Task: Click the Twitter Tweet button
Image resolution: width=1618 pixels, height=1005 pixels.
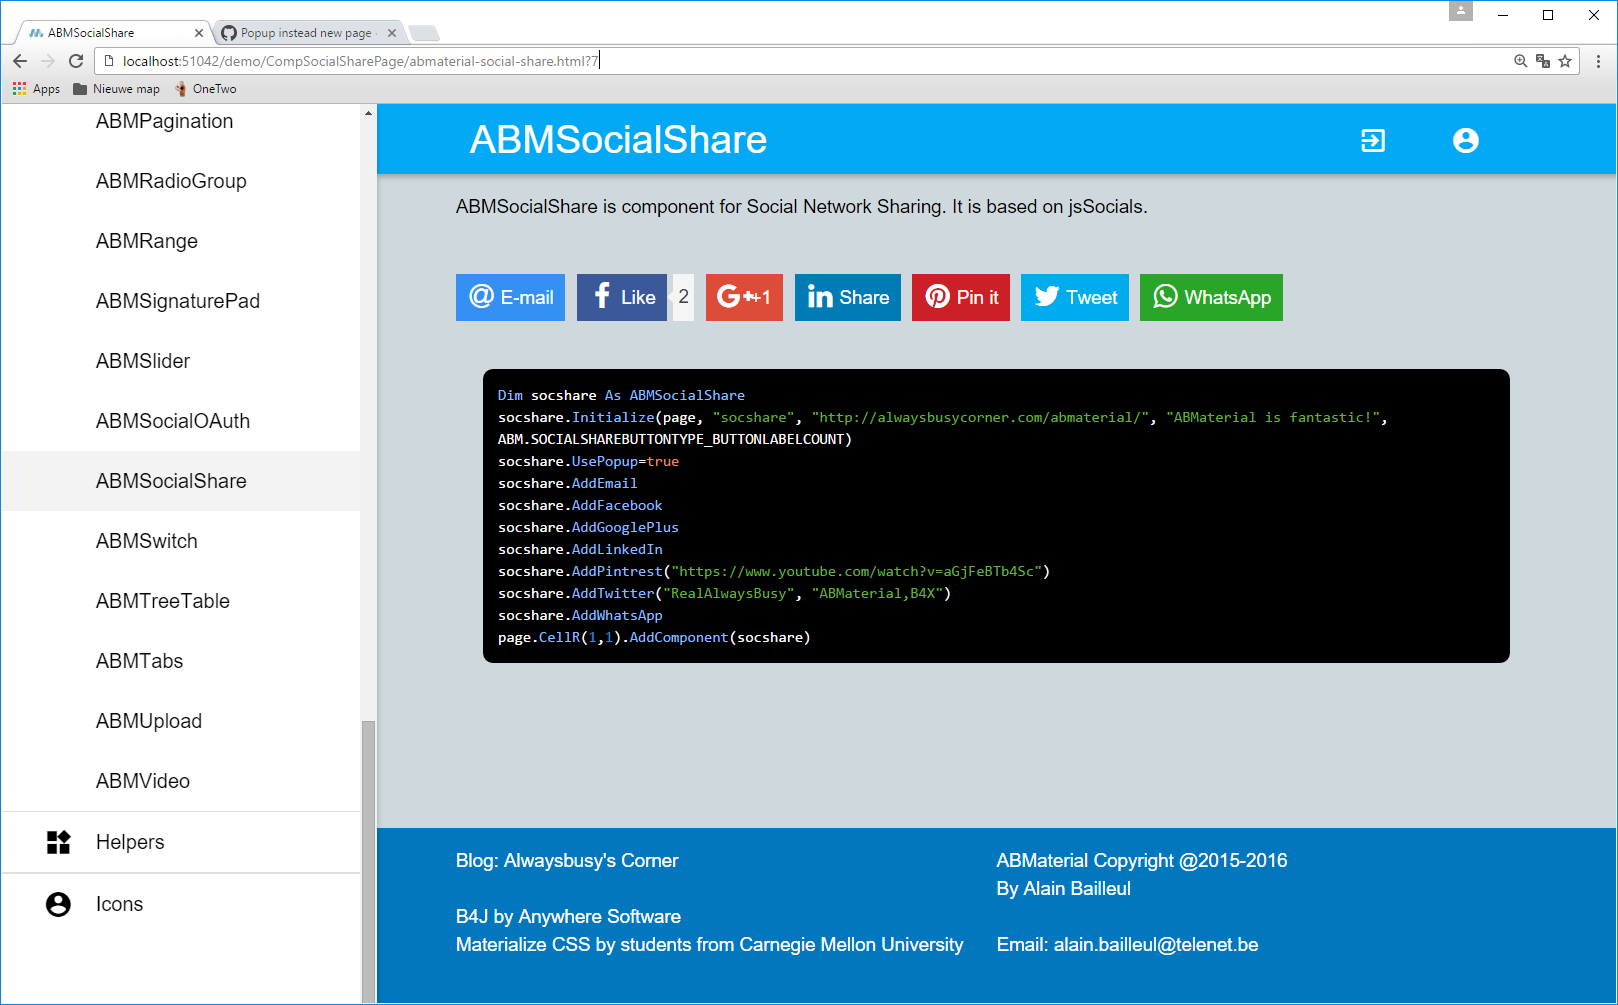Action: (x=1075, y=297)
